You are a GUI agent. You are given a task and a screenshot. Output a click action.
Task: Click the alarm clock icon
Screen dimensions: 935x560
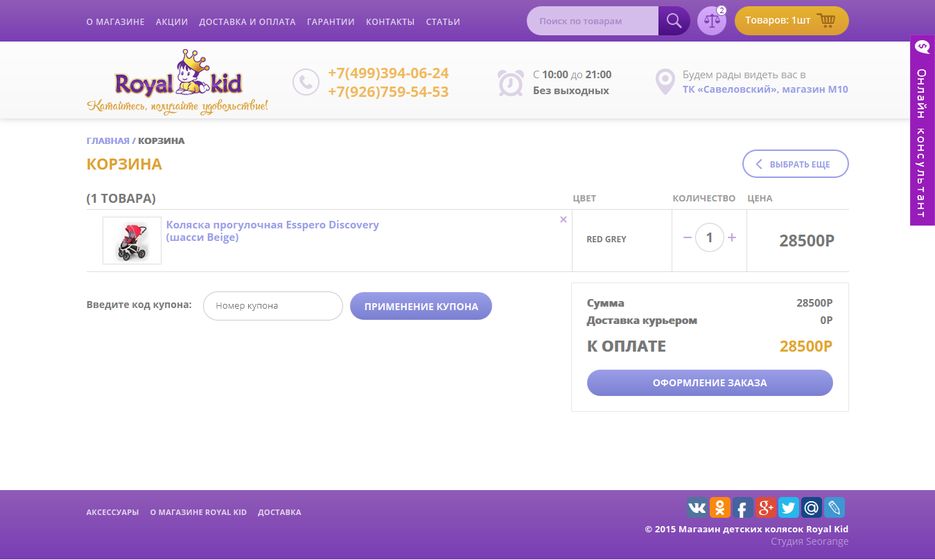510,82
